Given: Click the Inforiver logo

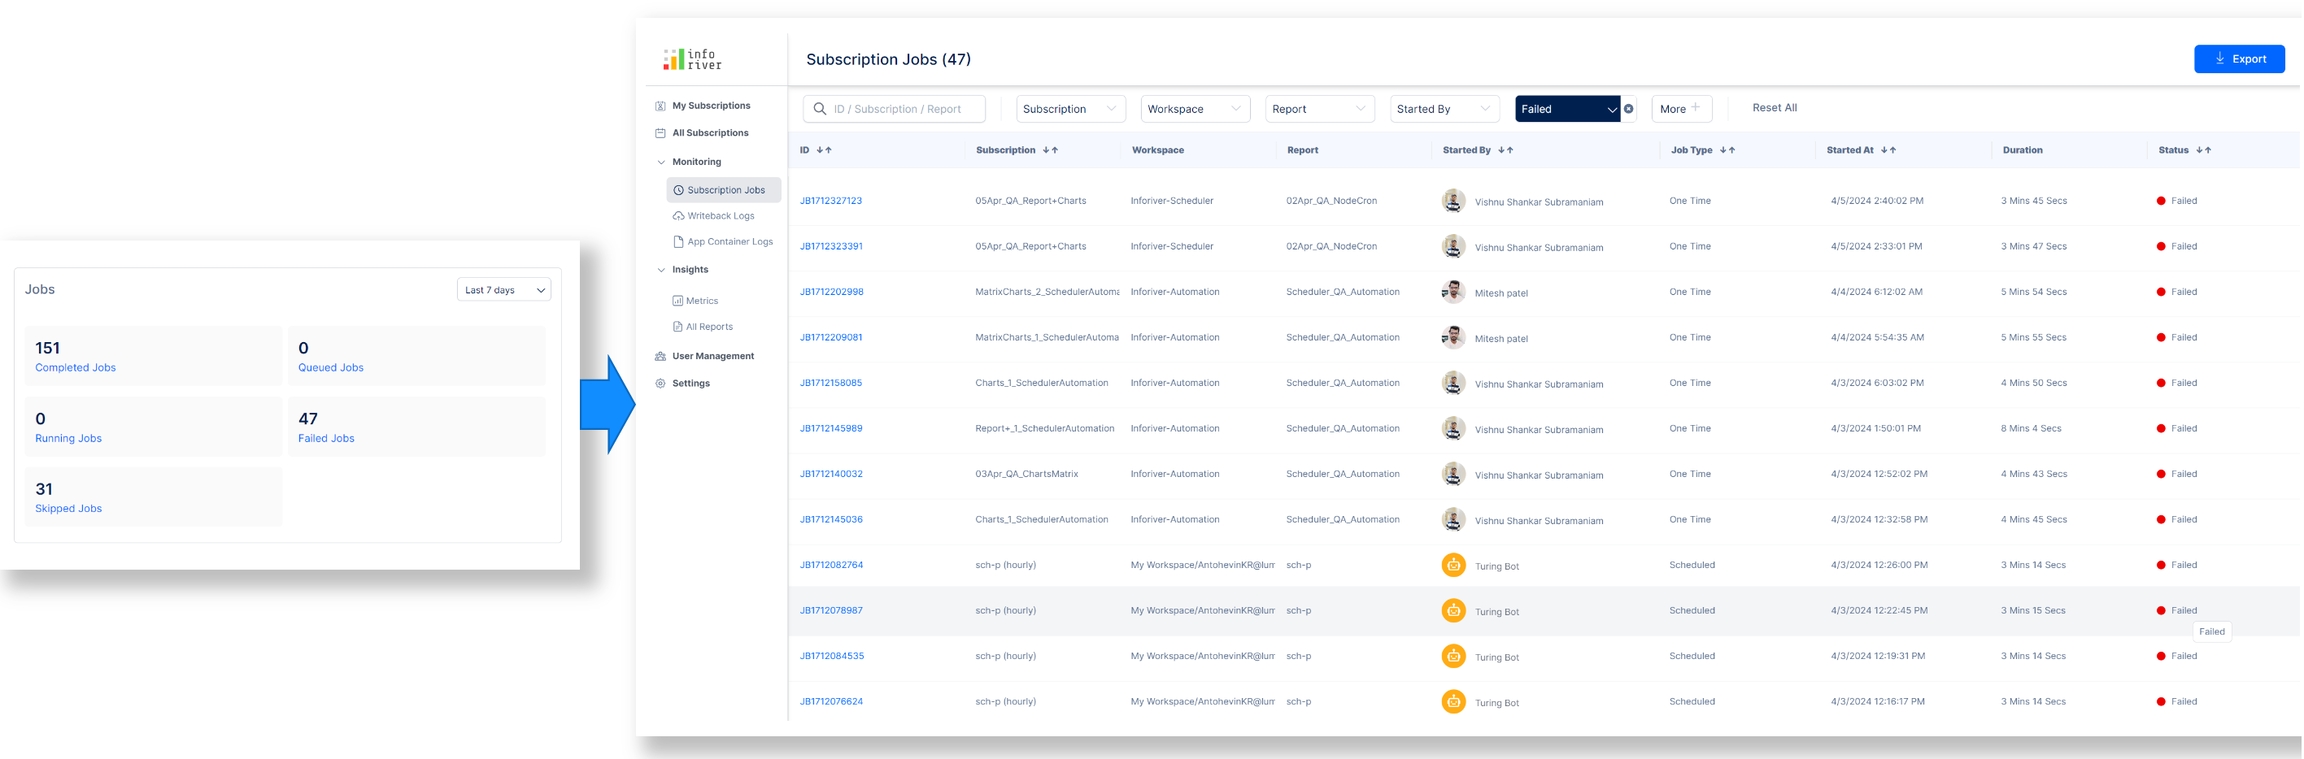Looking at the screenshot, I should click(x=692, y=60).
